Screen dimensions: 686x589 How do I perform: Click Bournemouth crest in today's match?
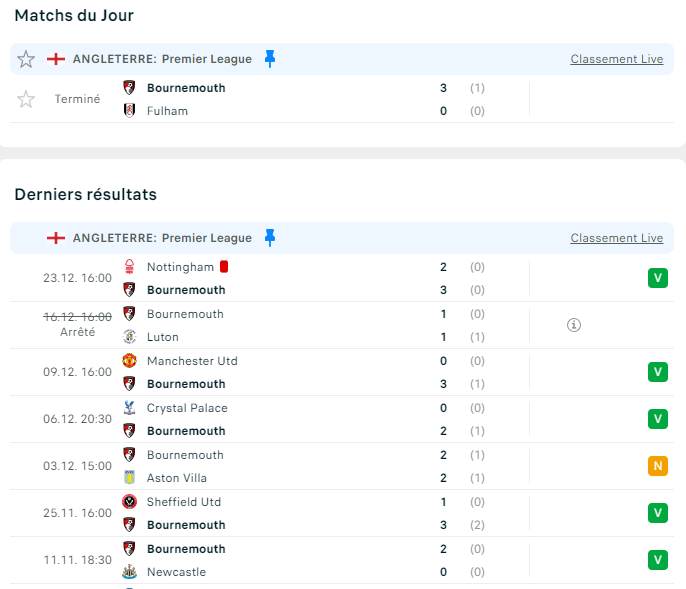point(129,88)
